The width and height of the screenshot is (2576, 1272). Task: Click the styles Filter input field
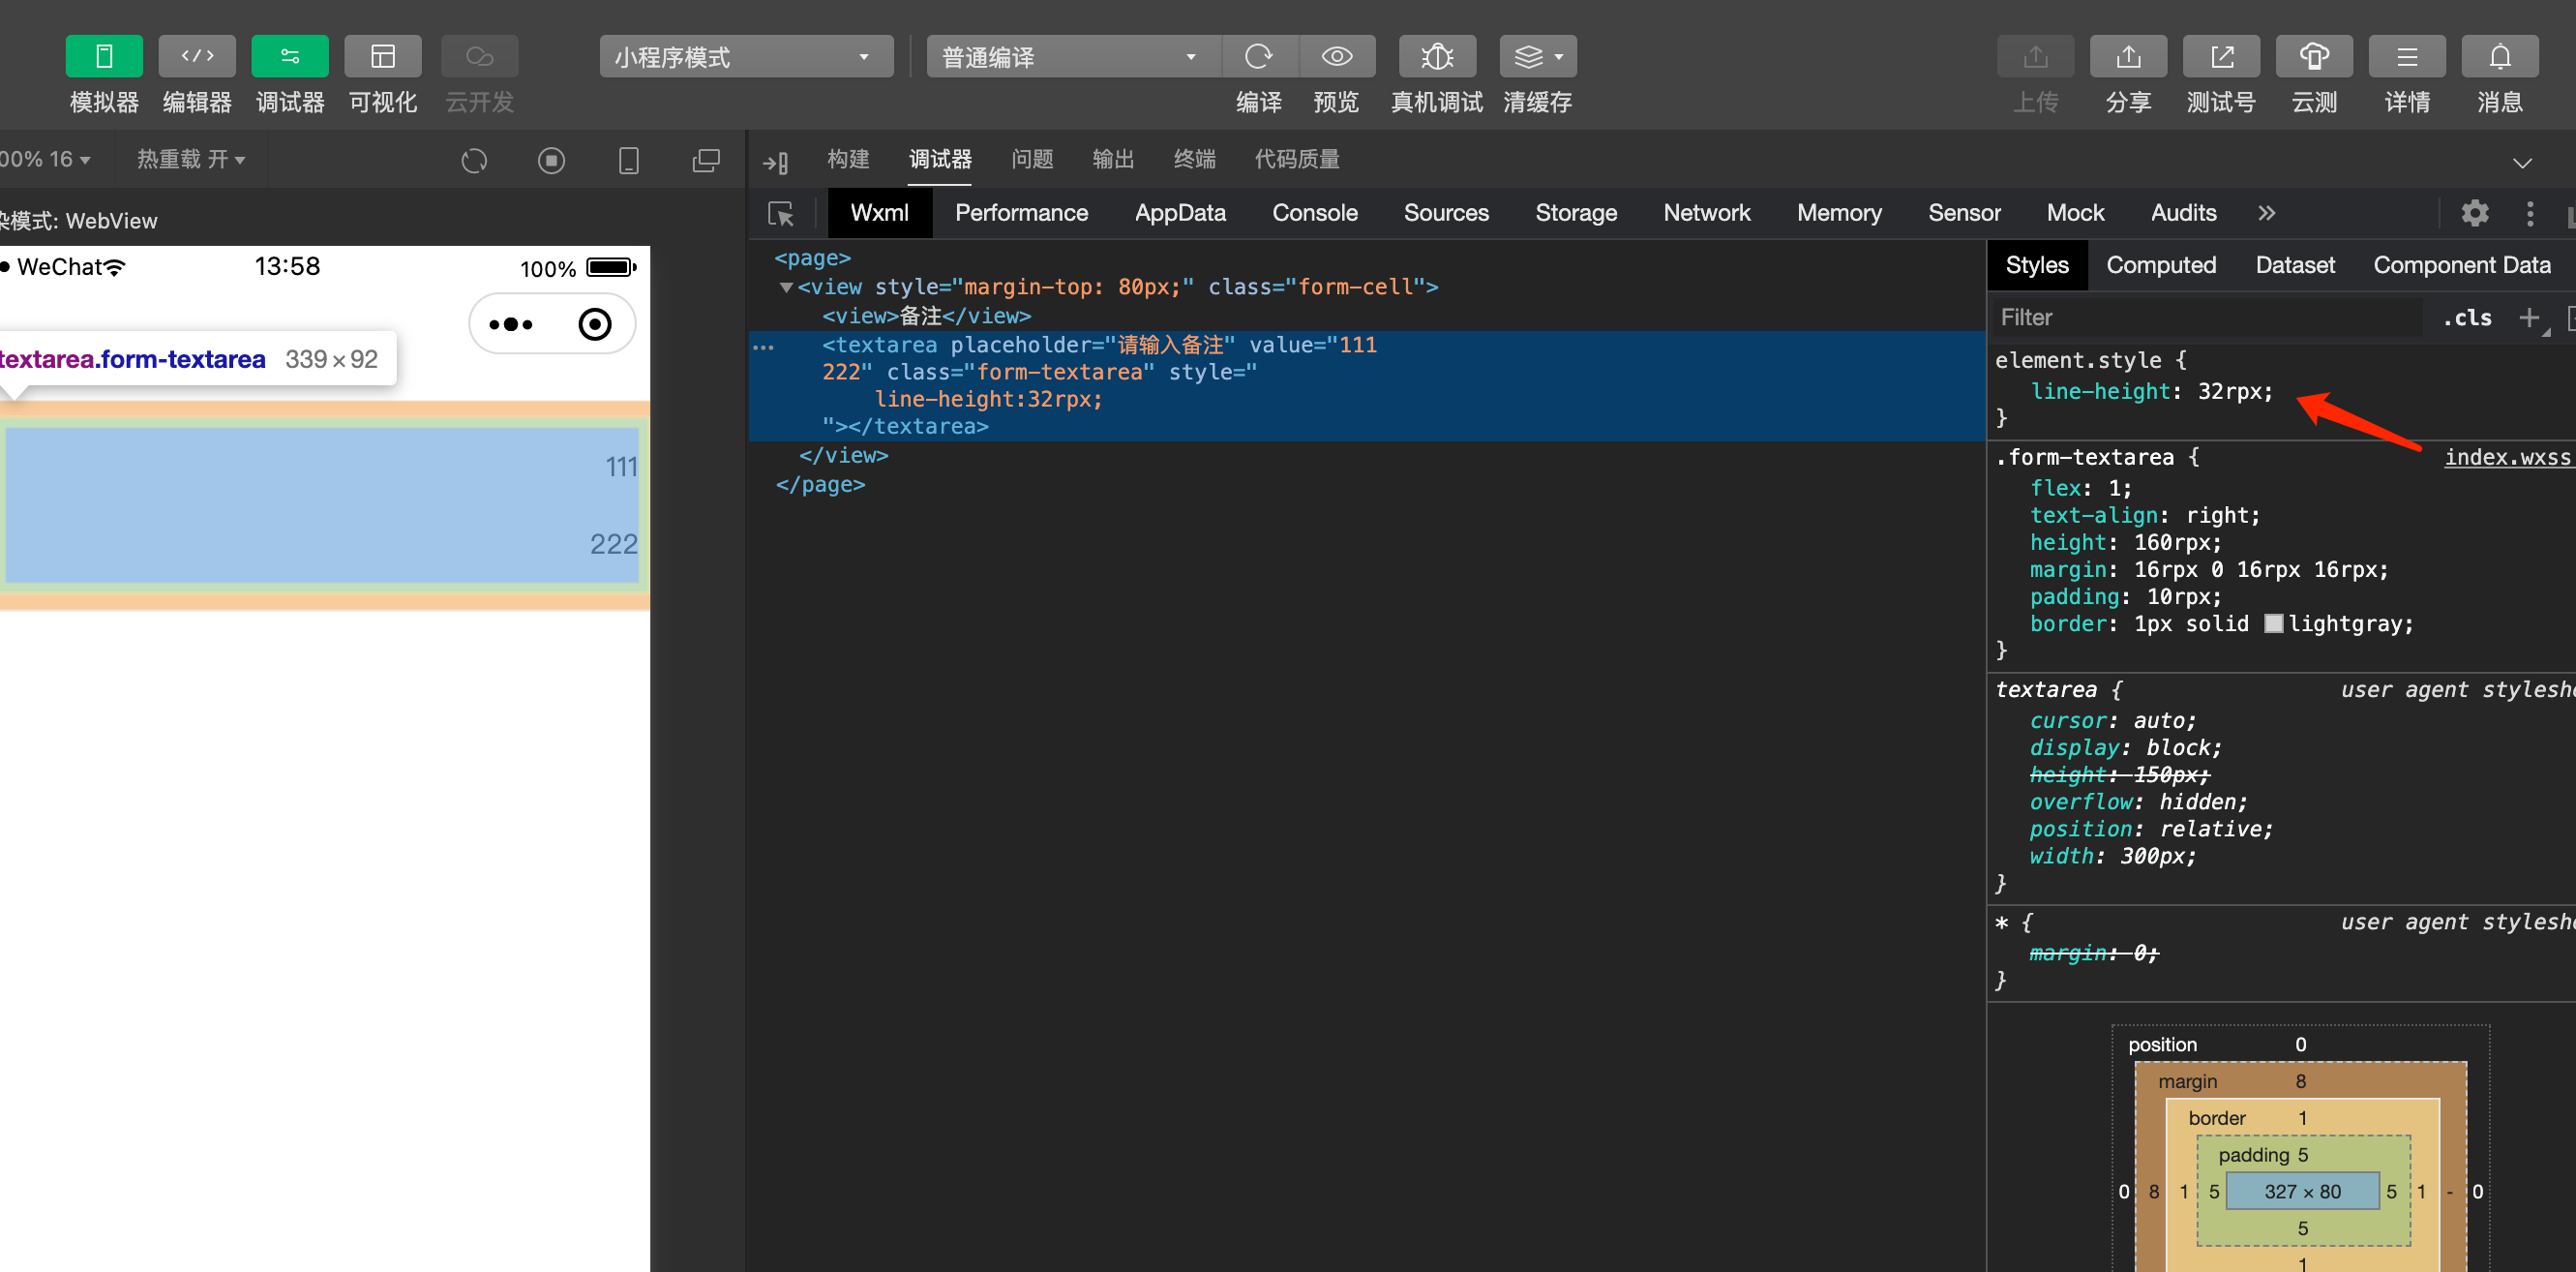2208,318
